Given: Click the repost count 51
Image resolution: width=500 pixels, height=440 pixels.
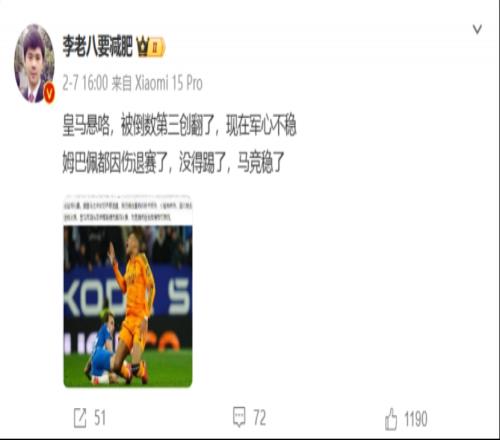Looking at the screenshot, I should click(x=100, y=418).
